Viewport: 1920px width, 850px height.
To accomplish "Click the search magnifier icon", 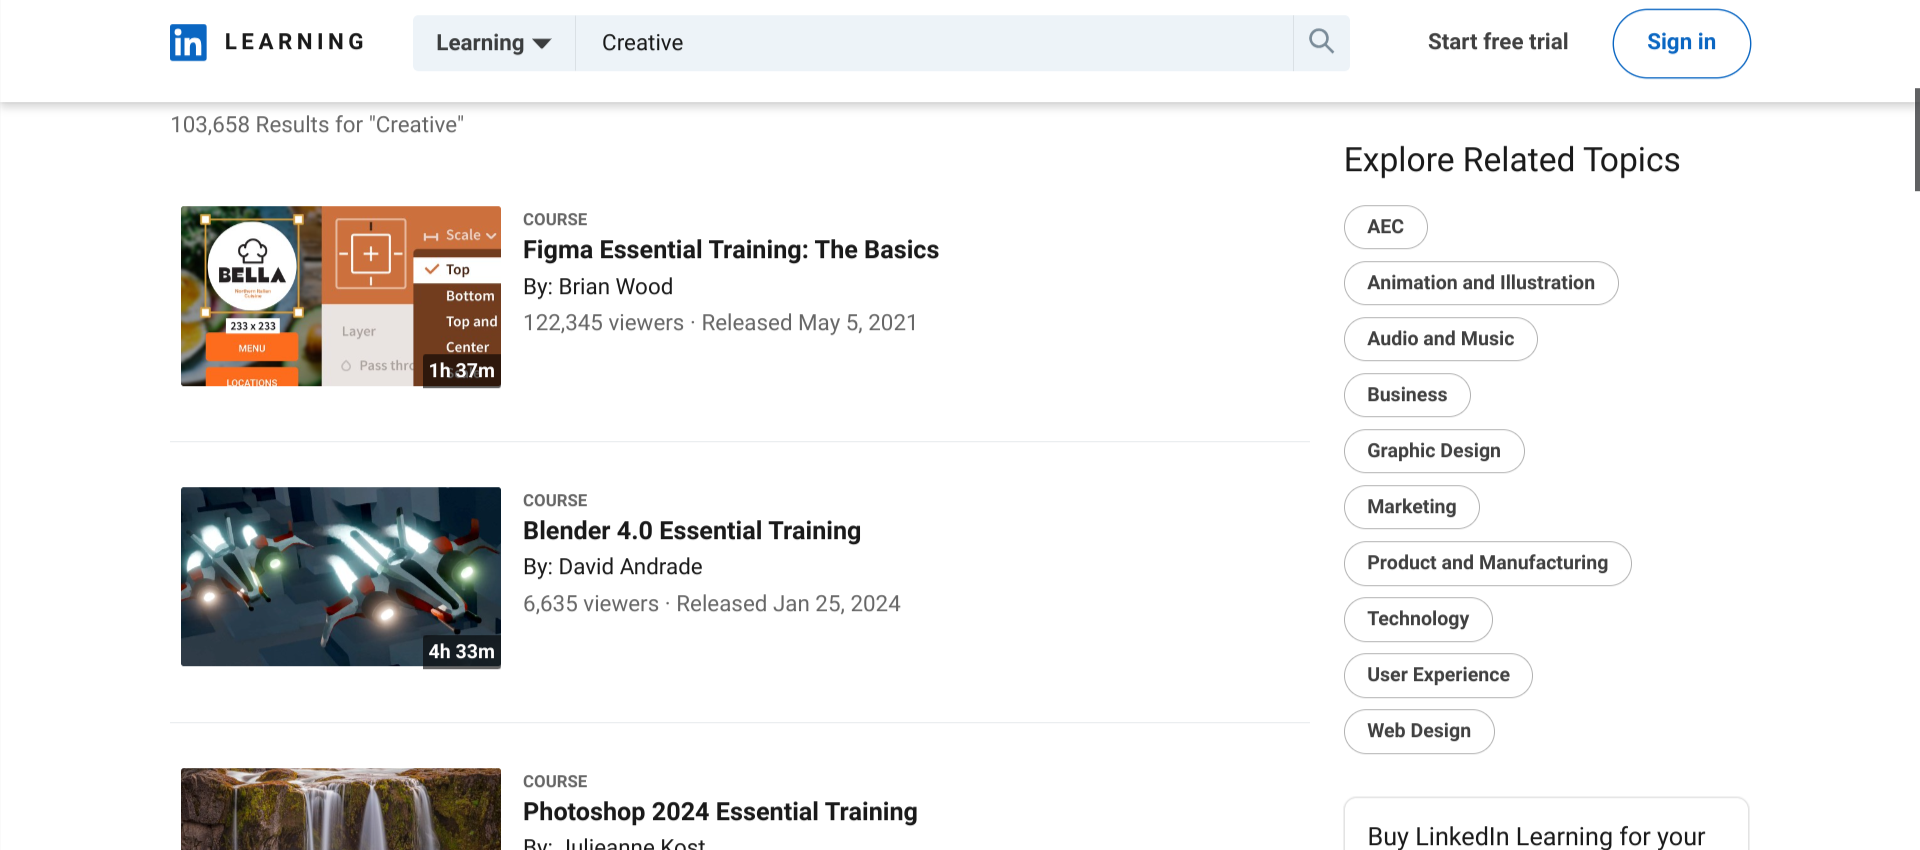I will (1321, 42).
